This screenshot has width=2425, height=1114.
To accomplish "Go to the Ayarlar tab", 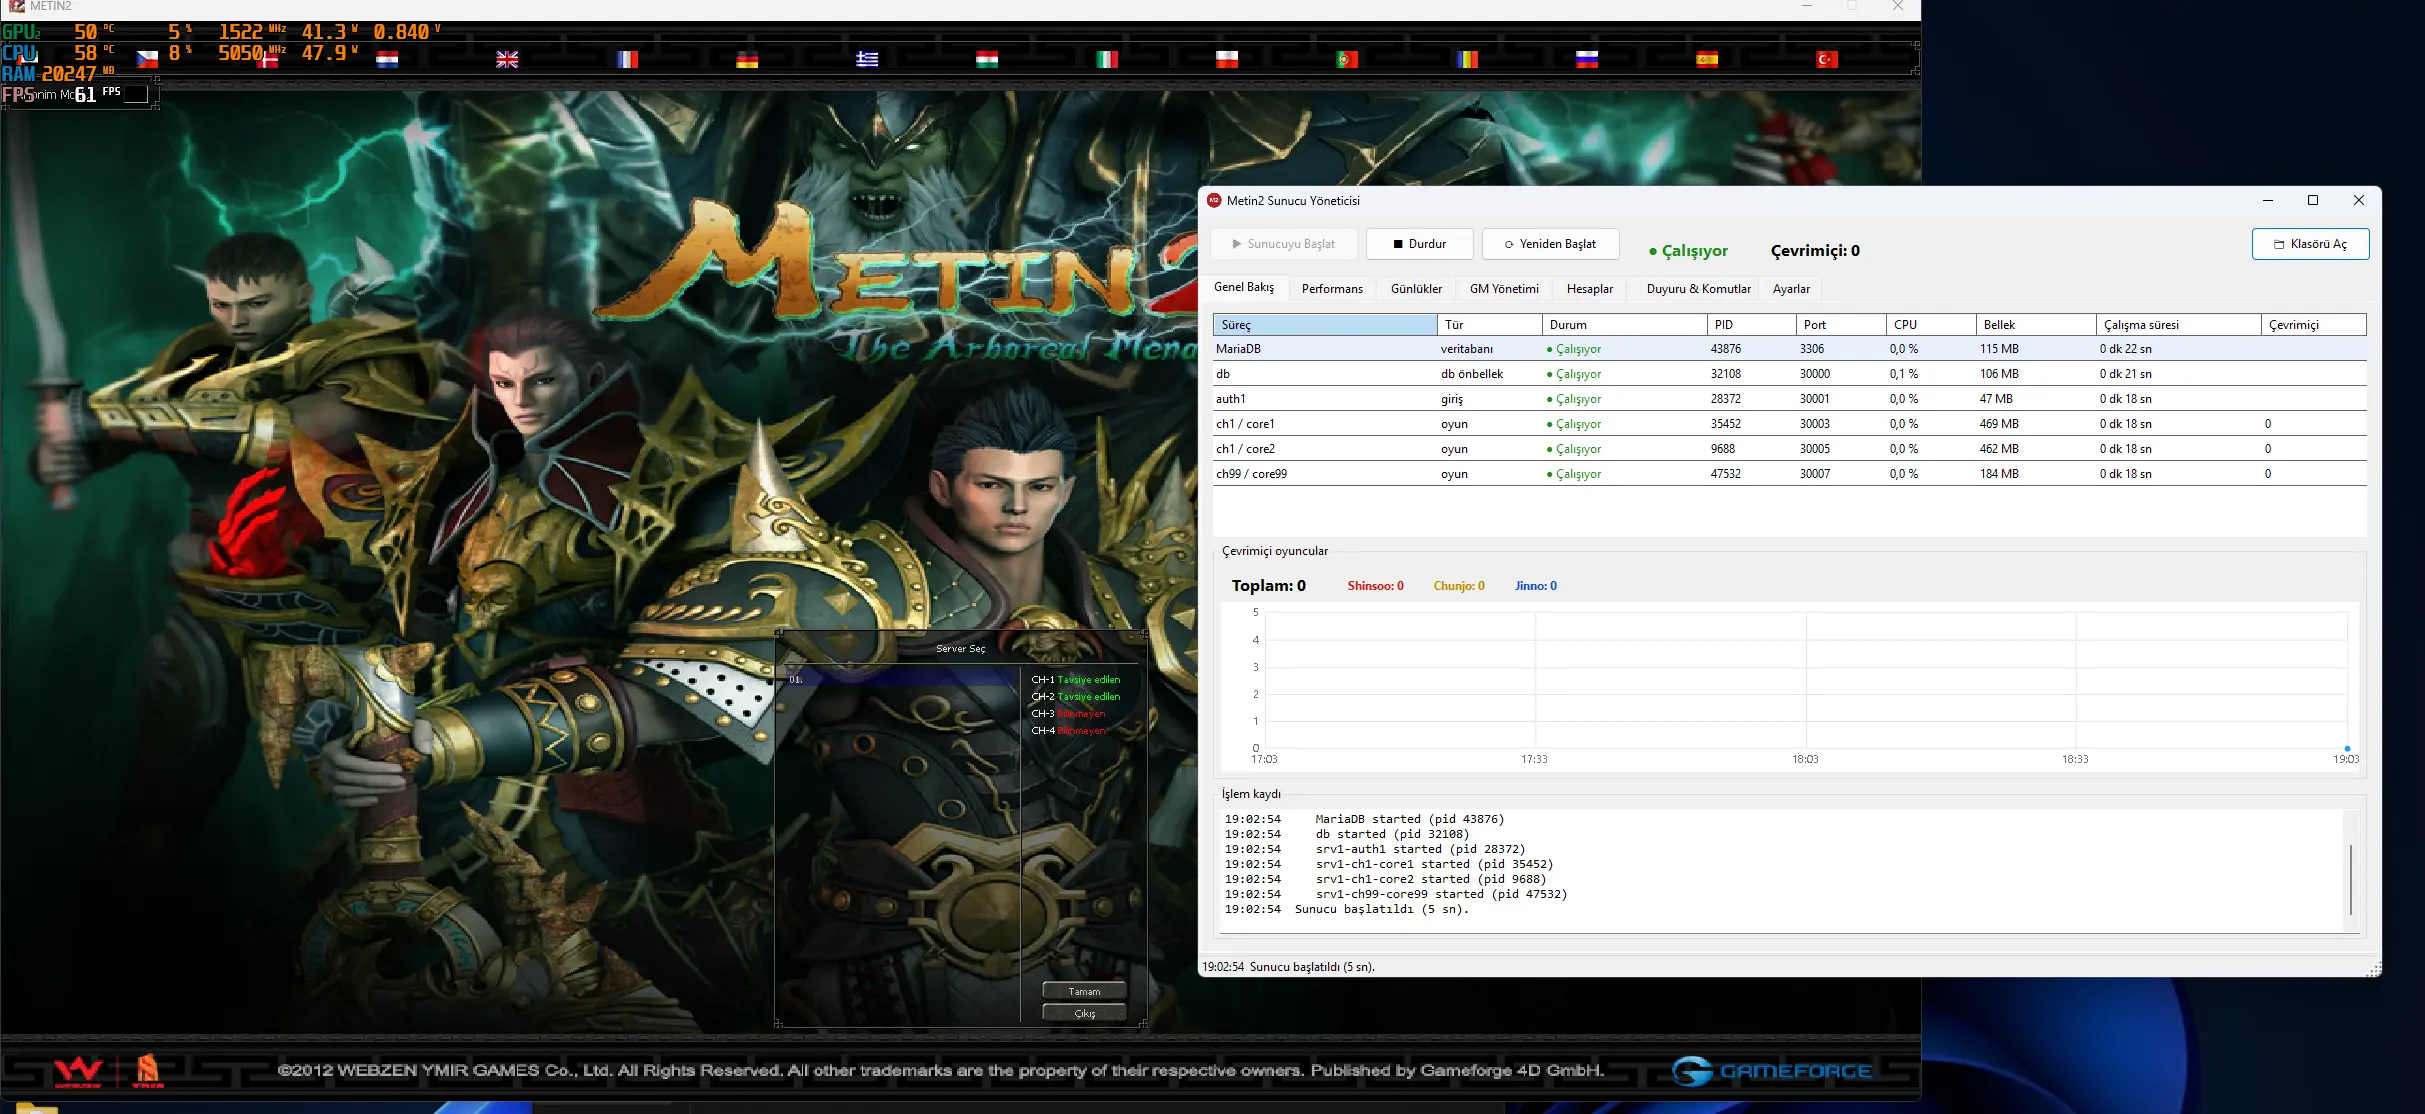I will point(1791,289).
